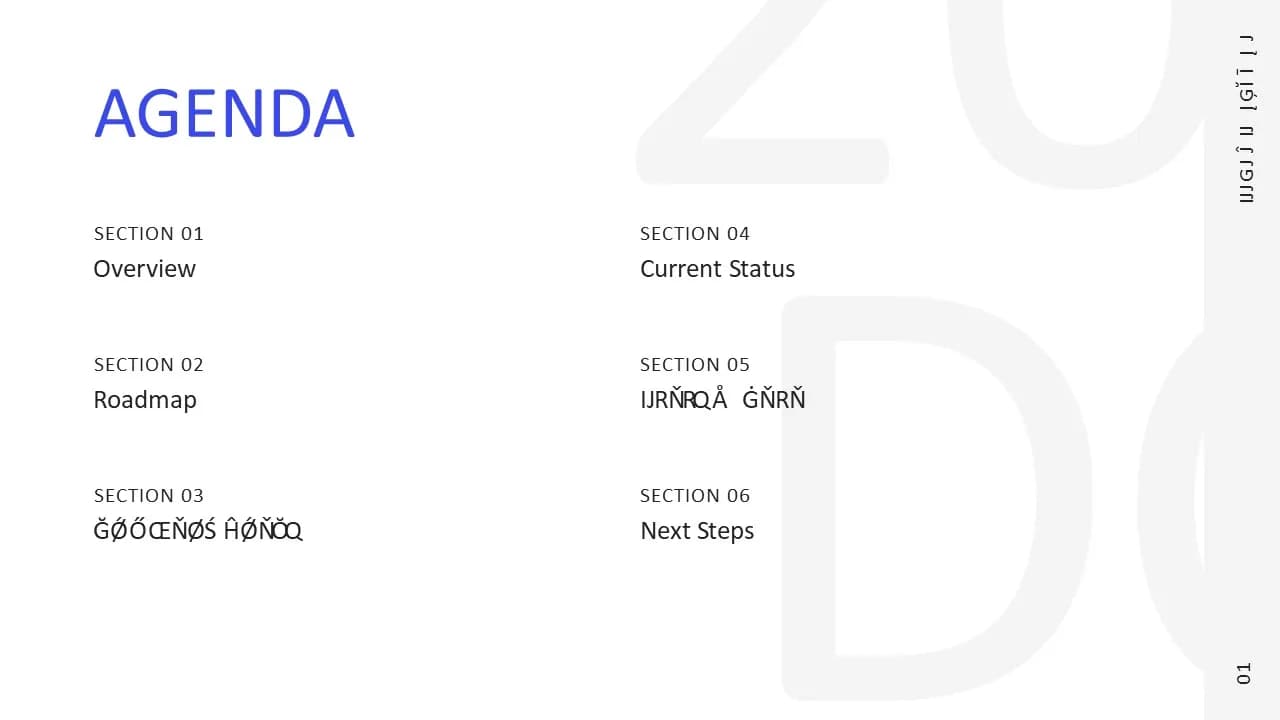Click the partial background letter beside D
The width and height of the screenshot is (1280, 720).
coord(1171,500)
